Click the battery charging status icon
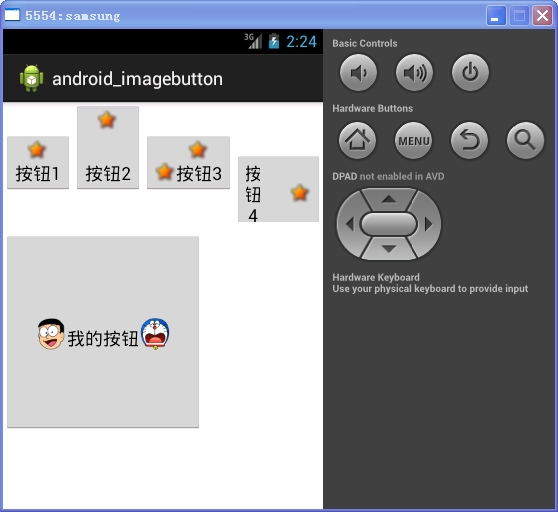The image size is (558, 512). pyautogui.click(x=274, y=41)
